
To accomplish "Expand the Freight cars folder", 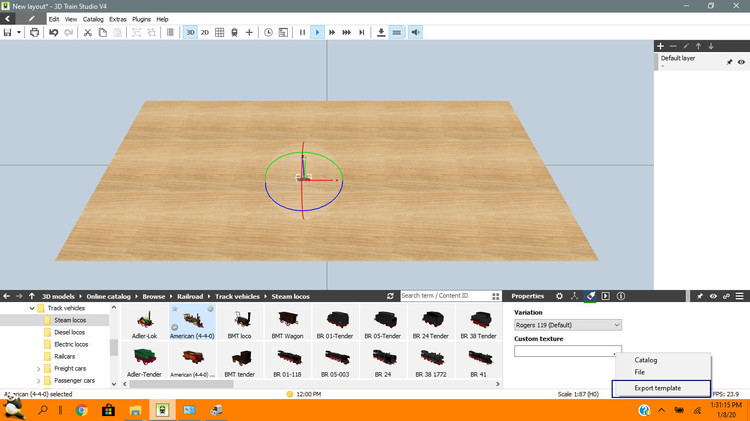I will pyautogui.click(x=39, y=369).
